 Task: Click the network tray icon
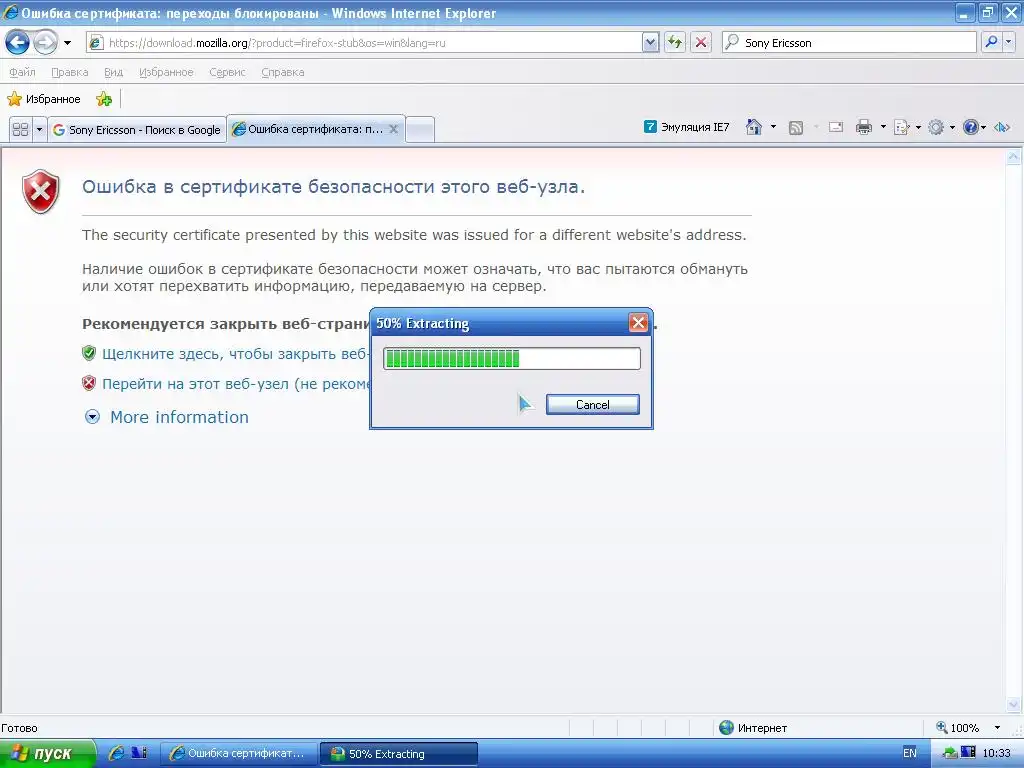point(950,753)
